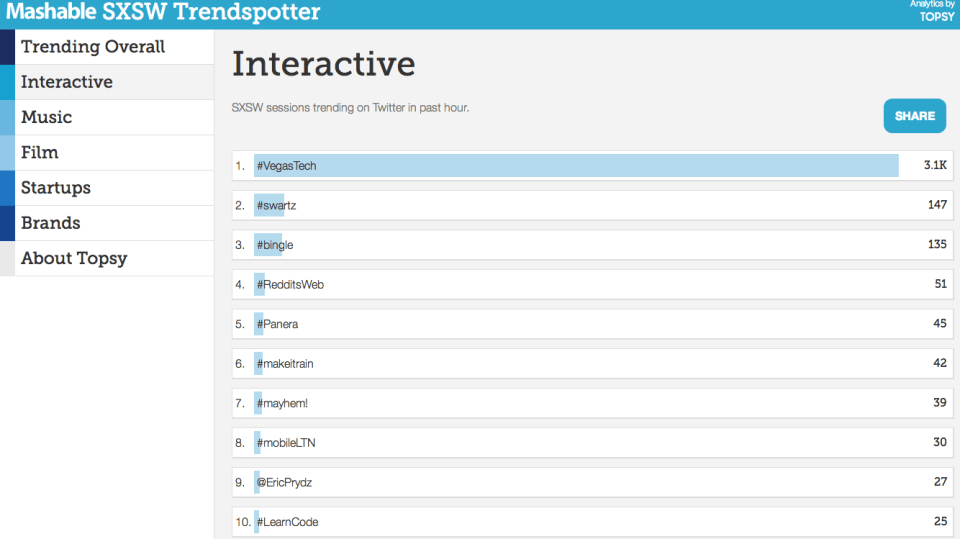The width and height of the screenshot is (960, 539).
Task: Go to the Startups section
Action: (x=56, y=188)
